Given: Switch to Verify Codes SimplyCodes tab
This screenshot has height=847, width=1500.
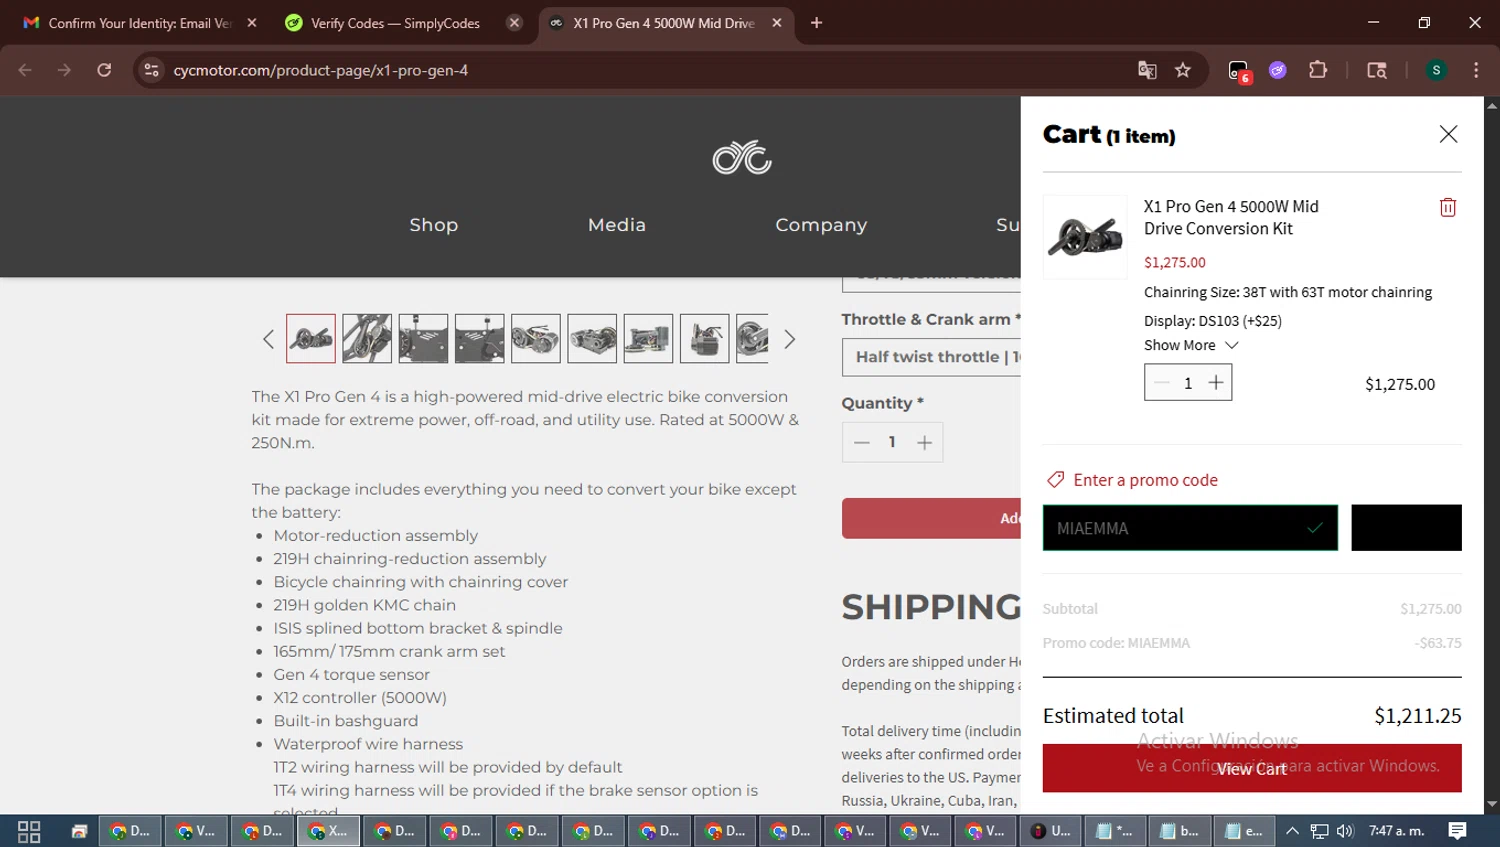Looking at the screenshot, I should [x=394, y=23].
